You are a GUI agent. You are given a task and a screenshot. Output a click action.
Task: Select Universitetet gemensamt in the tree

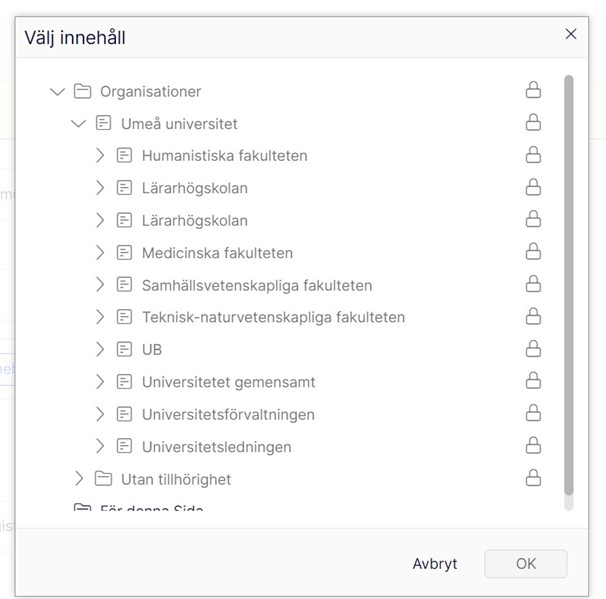pyautogui.click(x=228, y=382)
